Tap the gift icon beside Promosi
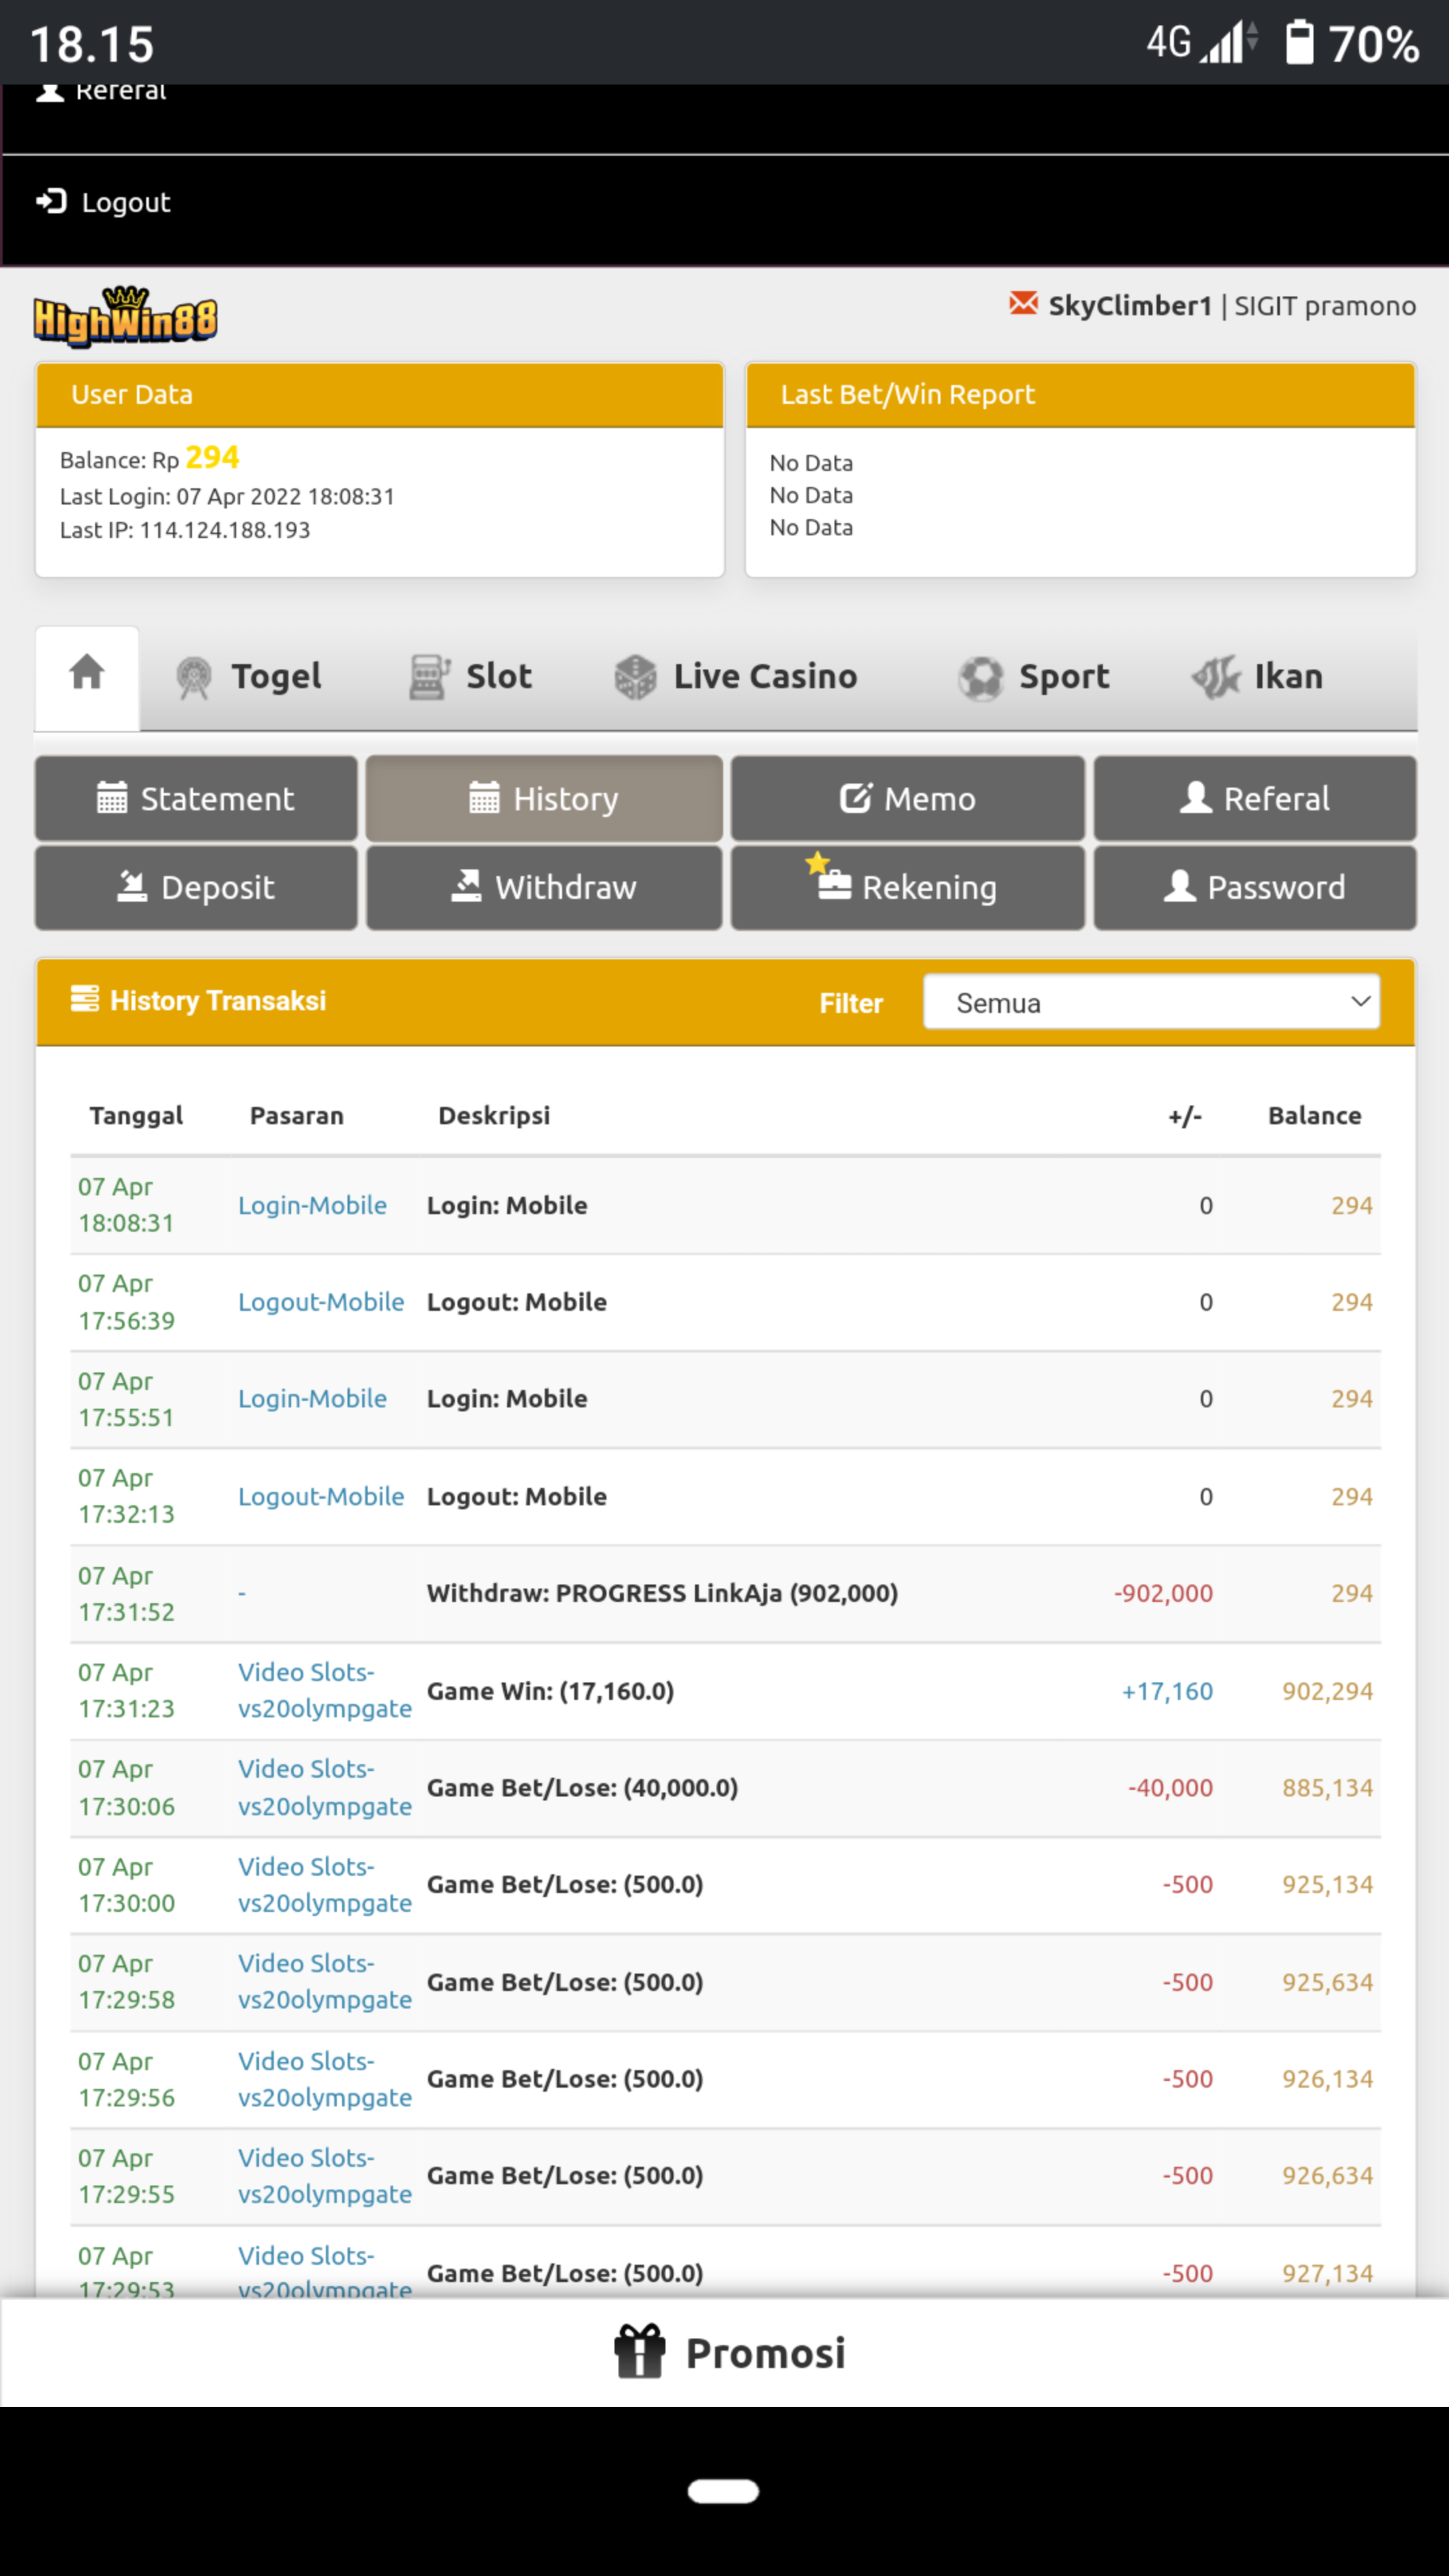The image size is (1449, 2576). coord(639,2352)
